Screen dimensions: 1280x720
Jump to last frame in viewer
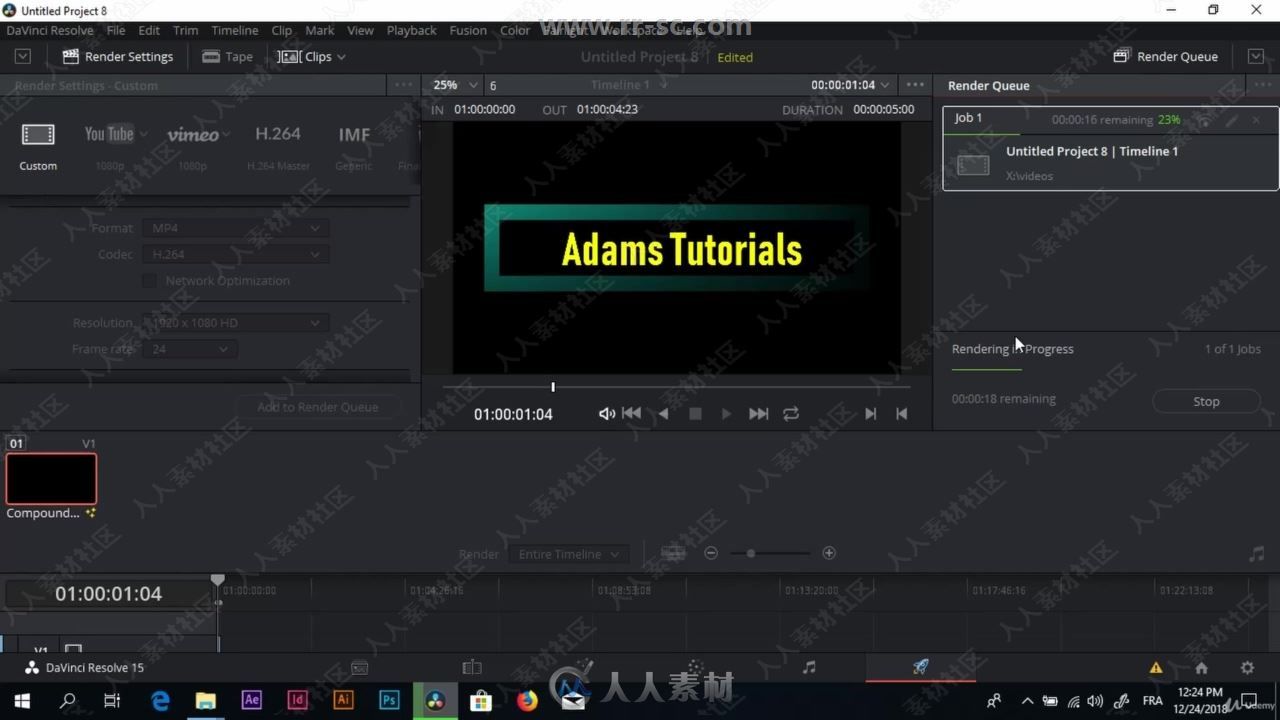click(759, 414)
